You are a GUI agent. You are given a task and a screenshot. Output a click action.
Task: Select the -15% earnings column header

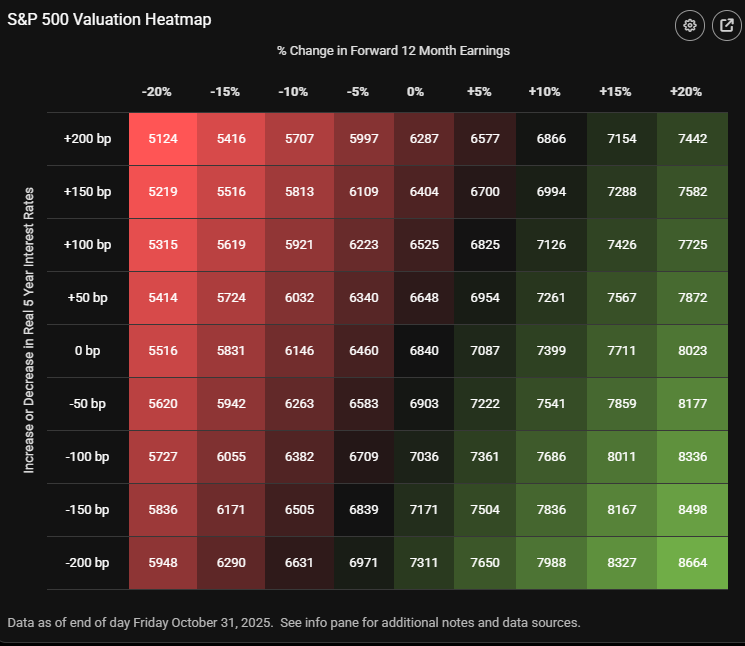pyautogui.click(x=225, y=92)
